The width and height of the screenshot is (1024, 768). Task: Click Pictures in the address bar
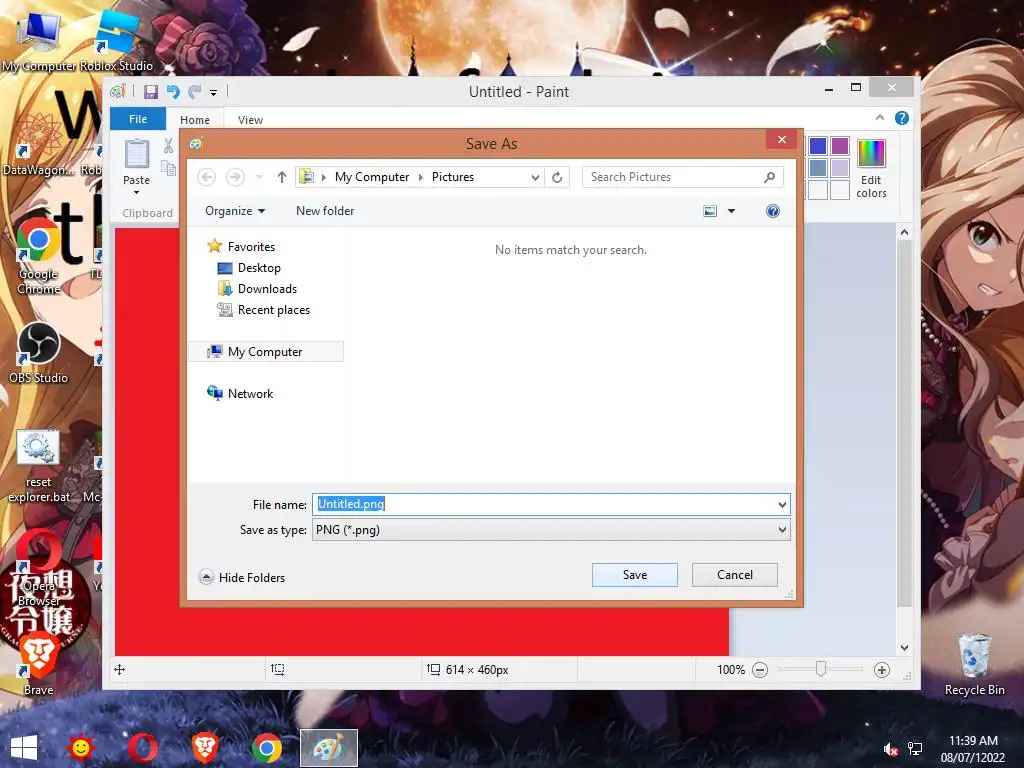tap(453, 177)
